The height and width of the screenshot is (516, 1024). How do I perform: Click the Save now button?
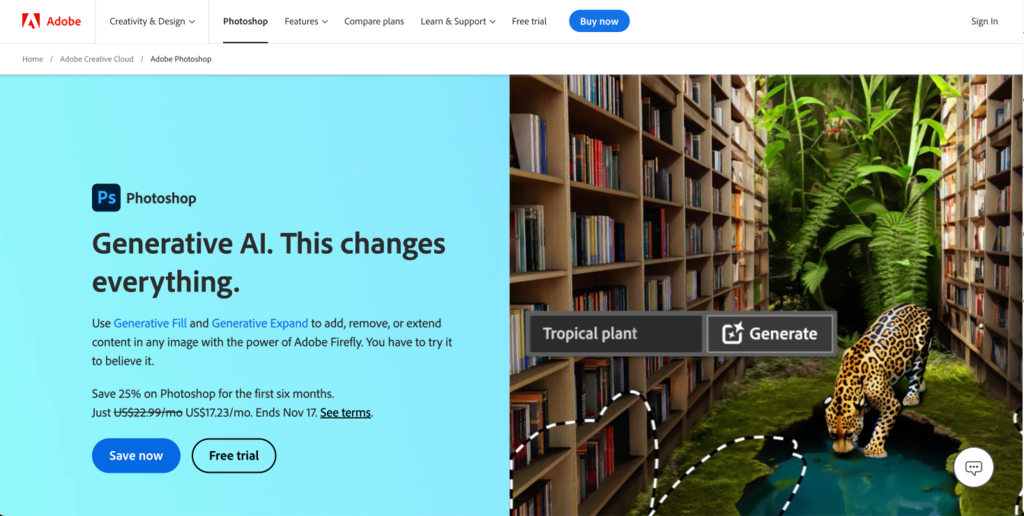pos(136,456)
